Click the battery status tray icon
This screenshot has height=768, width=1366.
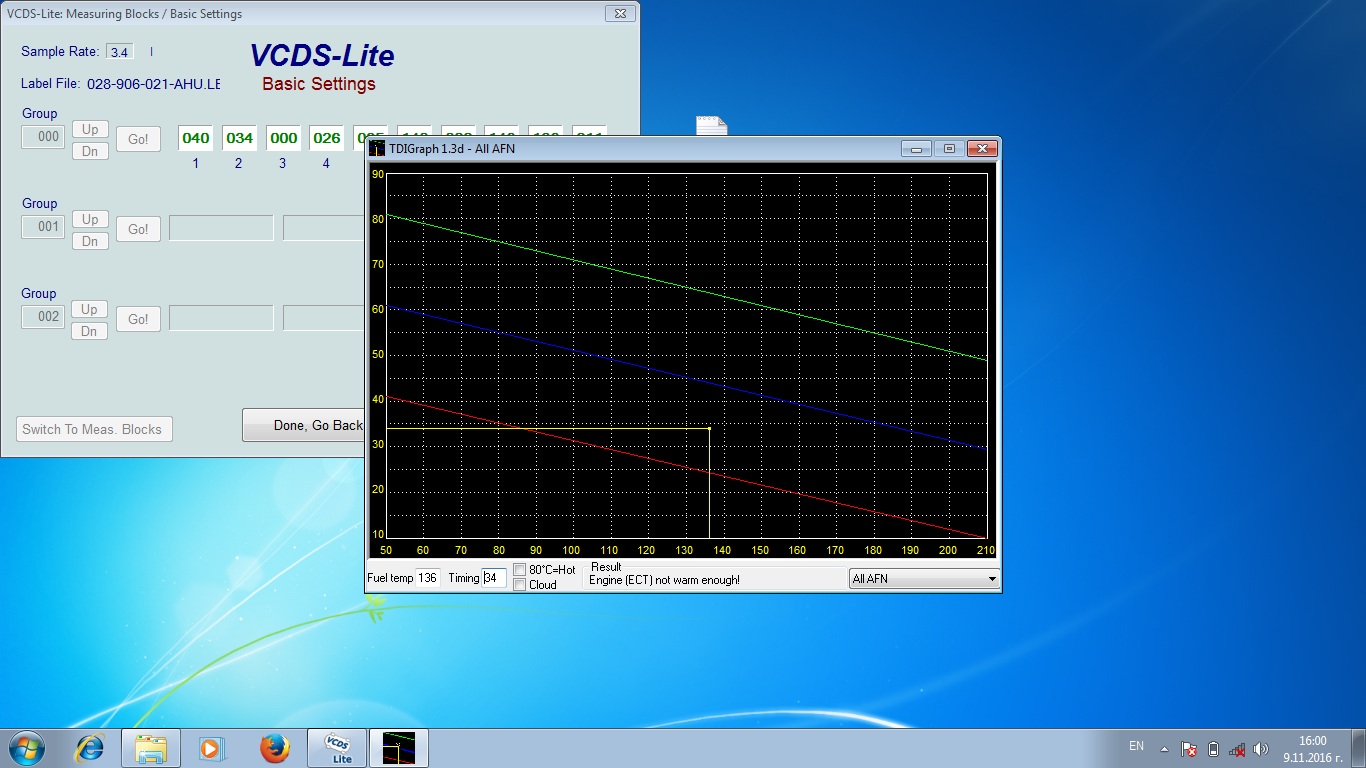click(x=1213, y=749)
